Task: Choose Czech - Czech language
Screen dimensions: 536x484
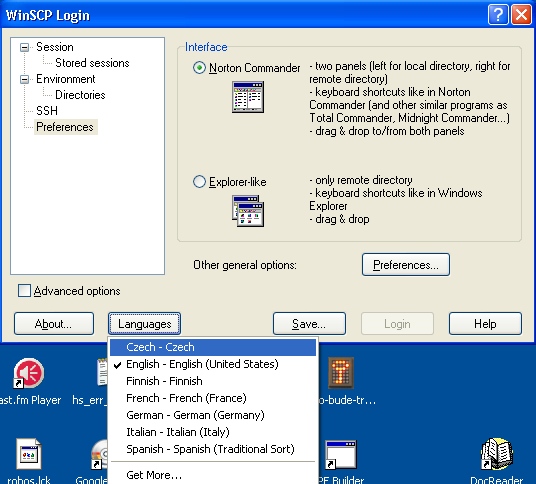Action: click(213, 347)
